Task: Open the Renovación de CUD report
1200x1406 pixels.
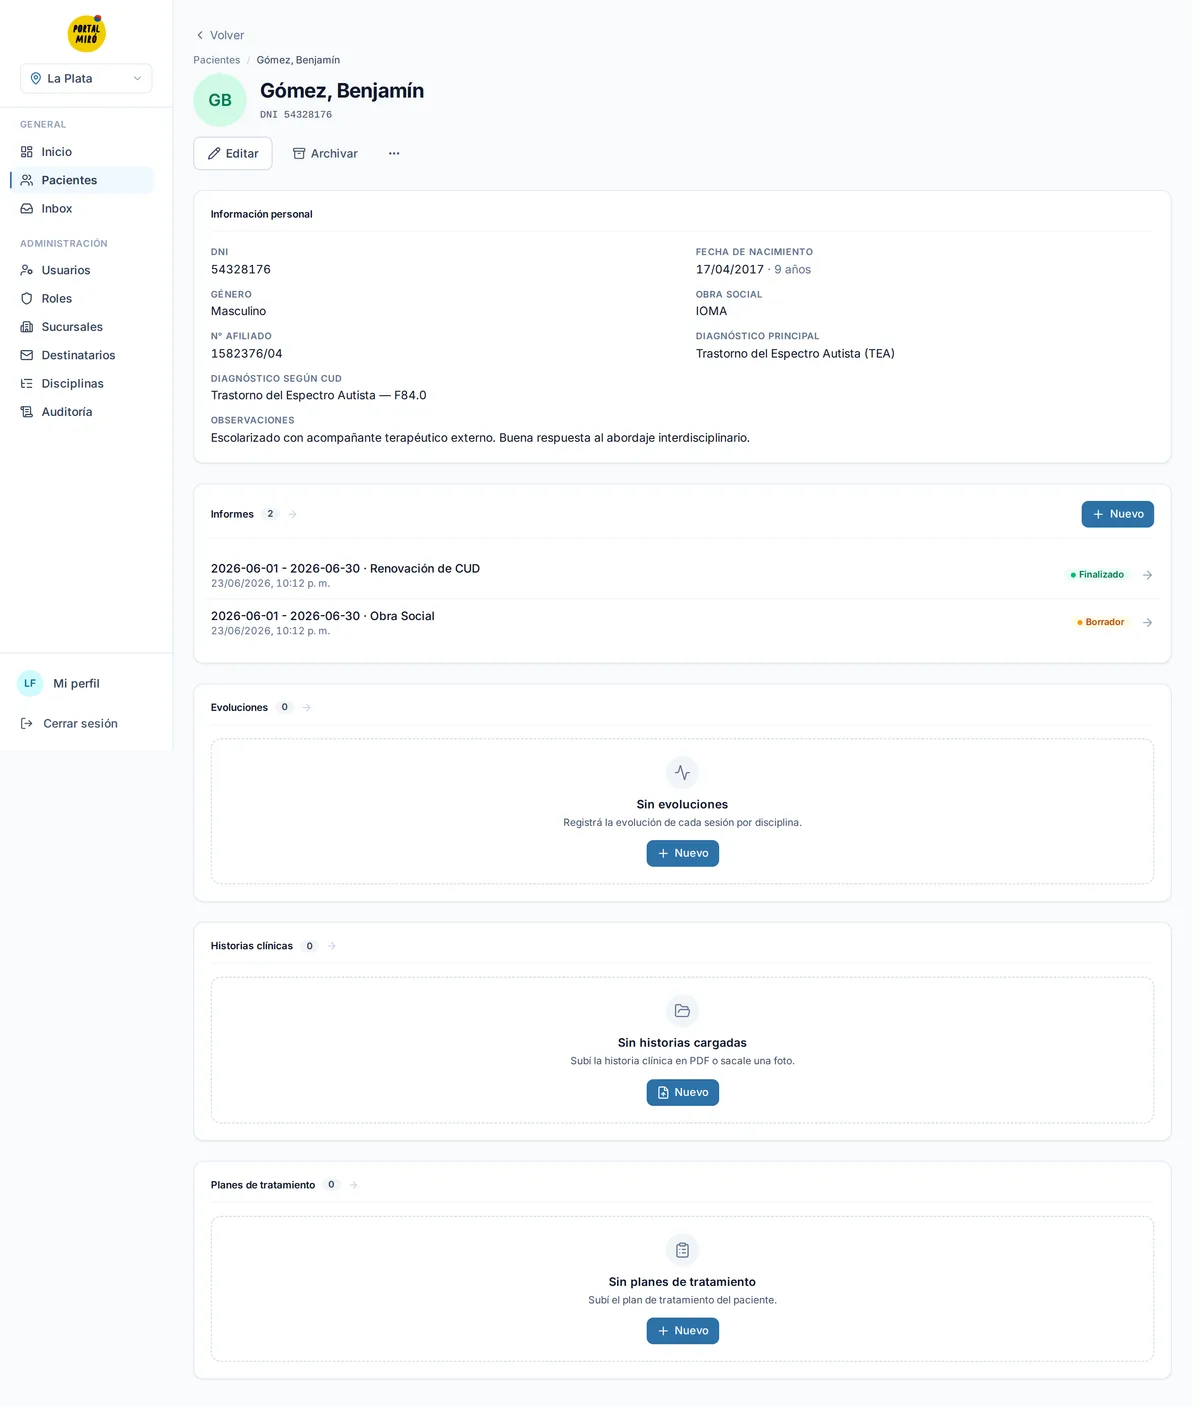Action: click(682, 575)
